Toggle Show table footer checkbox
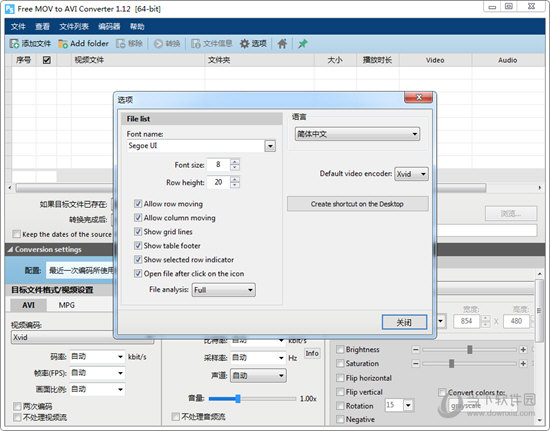The height and width of the screenshot is (431, 550). pos(138,246)
